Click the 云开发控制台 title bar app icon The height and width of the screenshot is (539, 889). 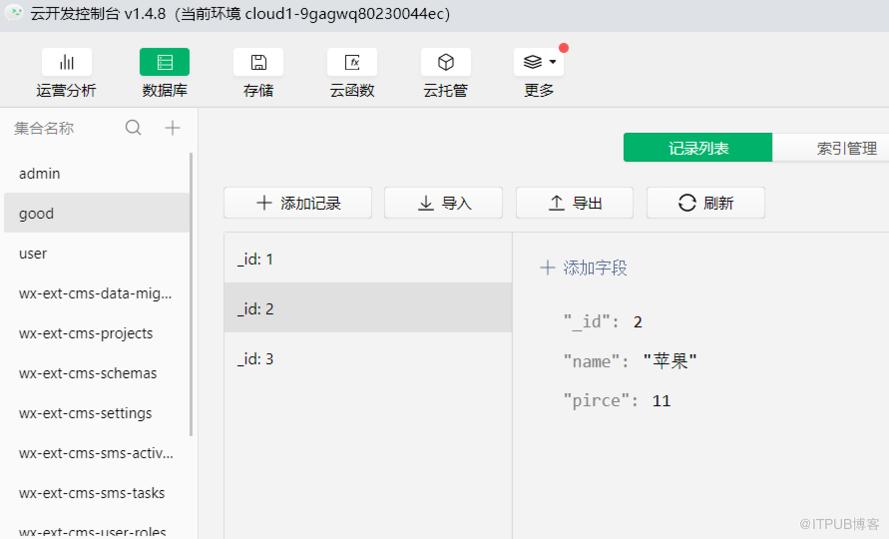tap(14, 12)
